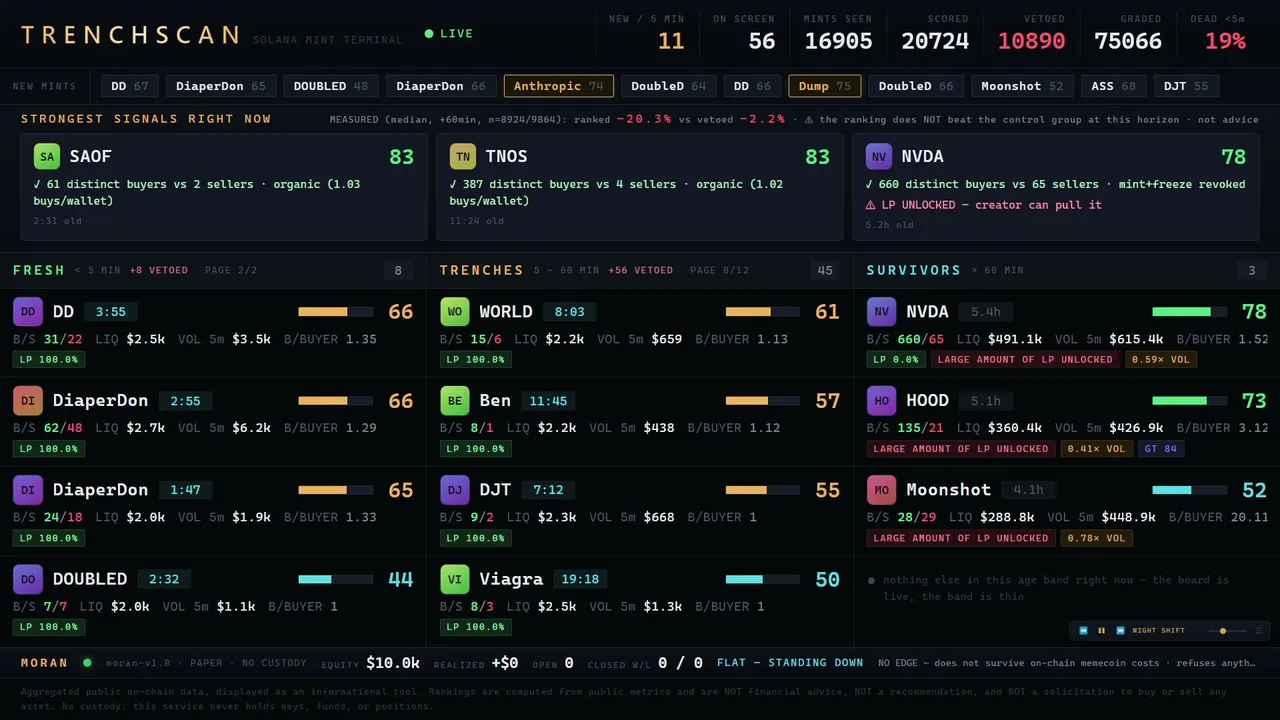The width and height of the screenshot is (1280, 720).
Task: Click the DD token avatar in Fresh
Action: pyautogui.click(x=28, y=312)
